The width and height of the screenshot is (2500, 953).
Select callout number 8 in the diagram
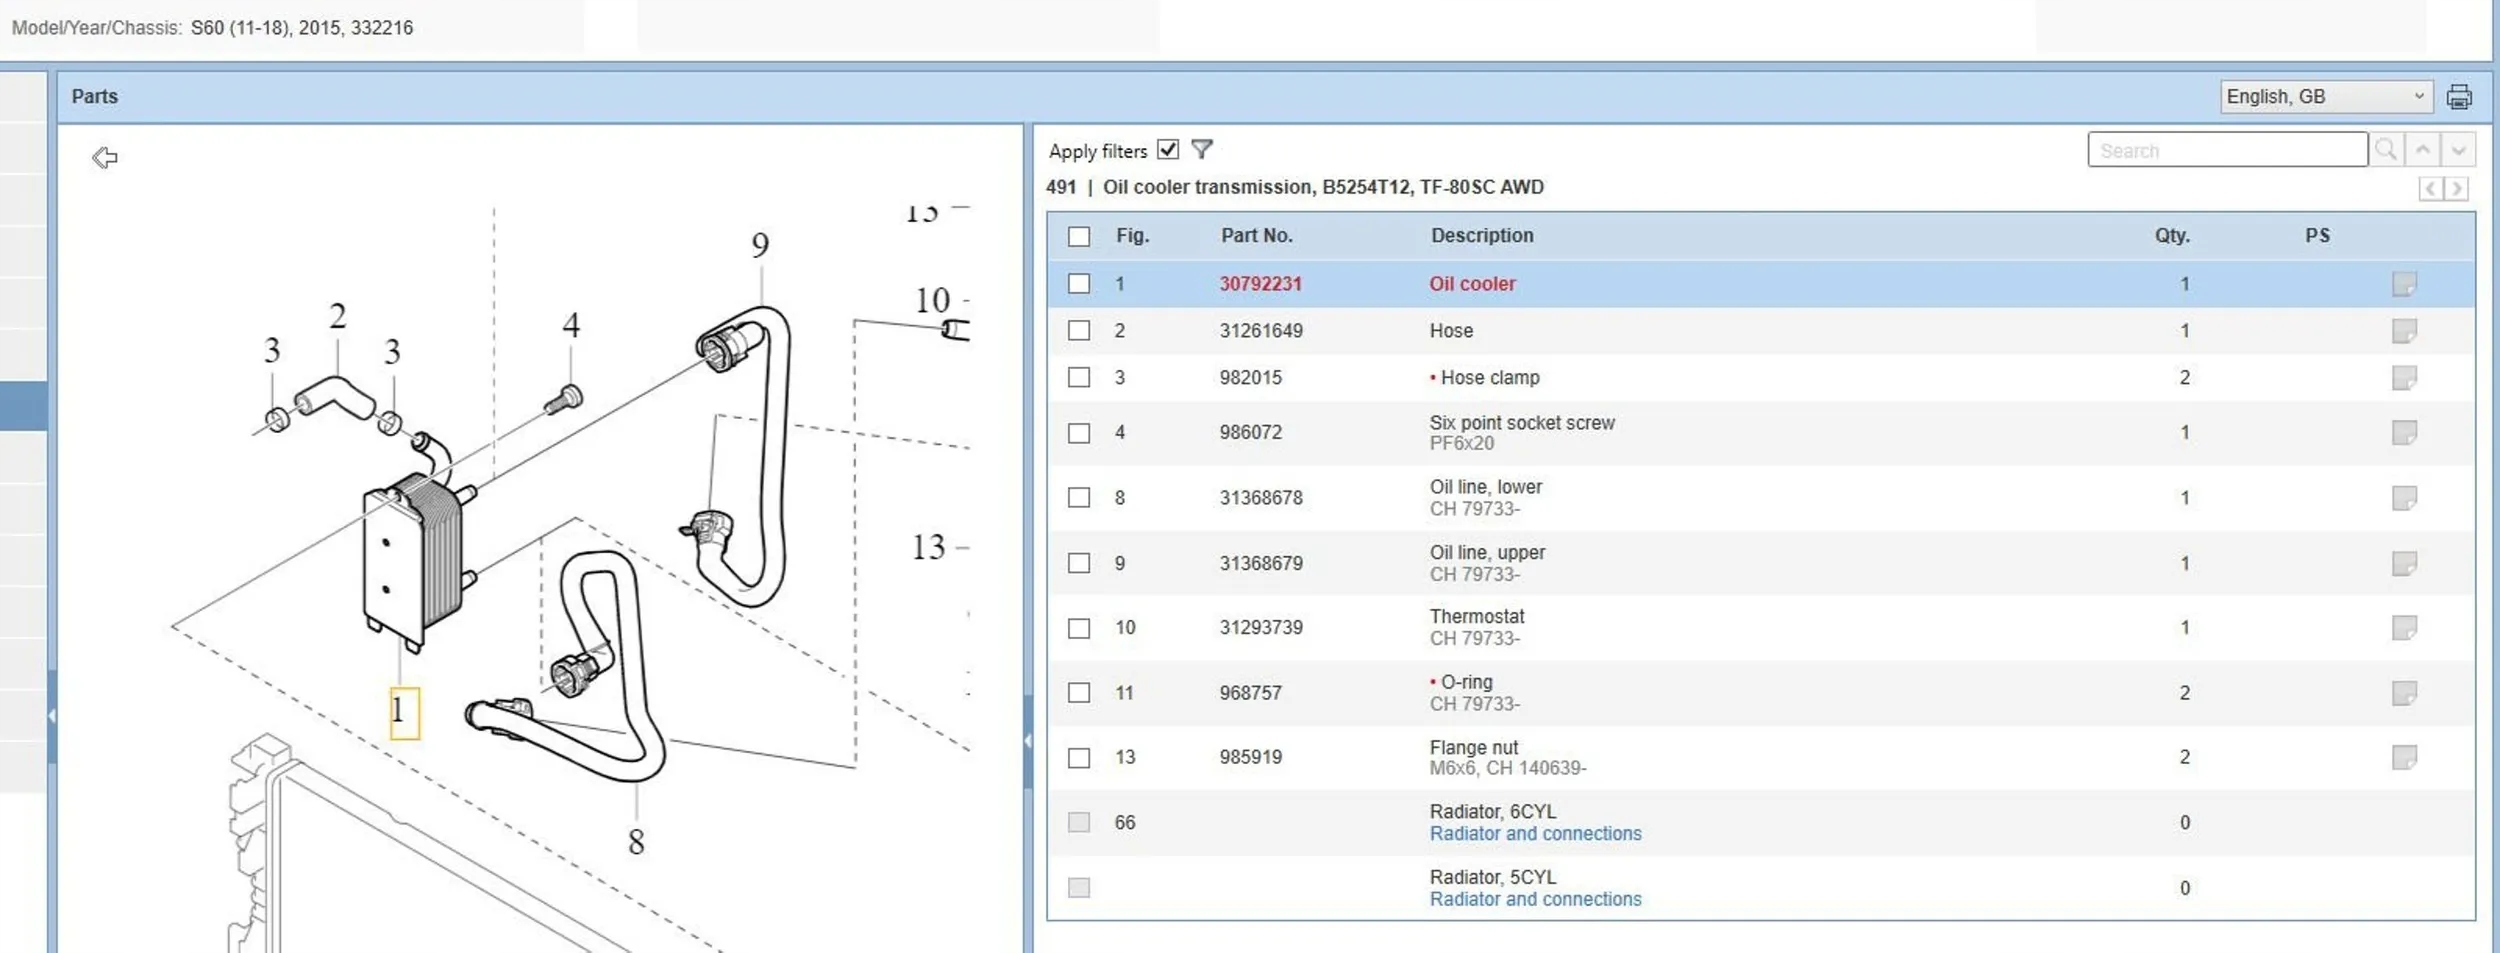click(636, 843)
